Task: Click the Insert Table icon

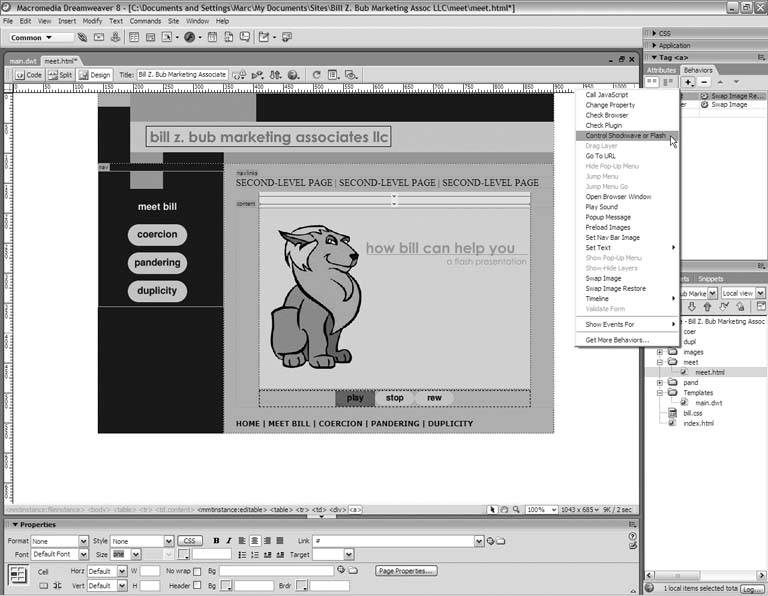Action: tap(135, 38)
